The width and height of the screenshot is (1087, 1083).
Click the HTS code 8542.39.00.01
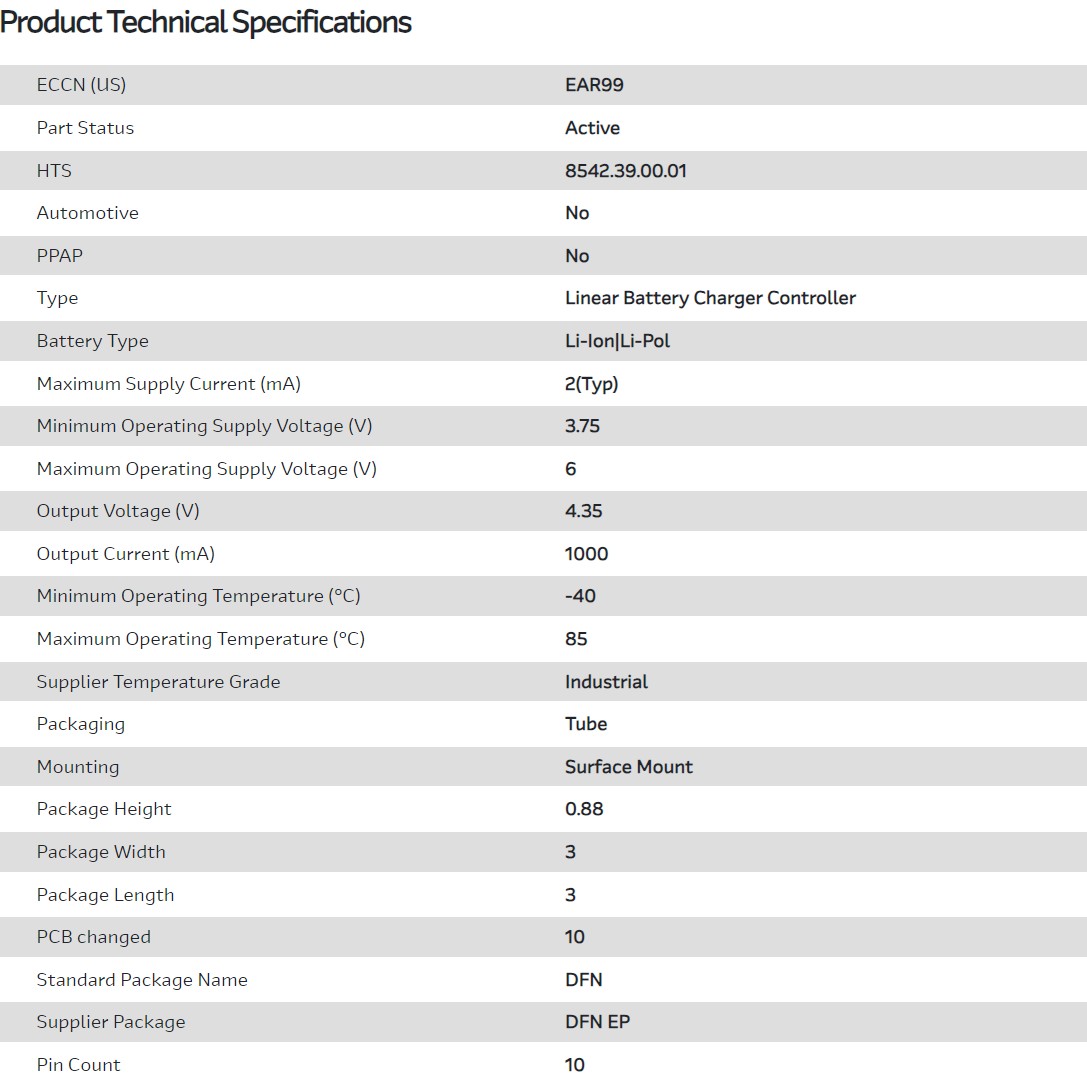(x=626, y=171)
